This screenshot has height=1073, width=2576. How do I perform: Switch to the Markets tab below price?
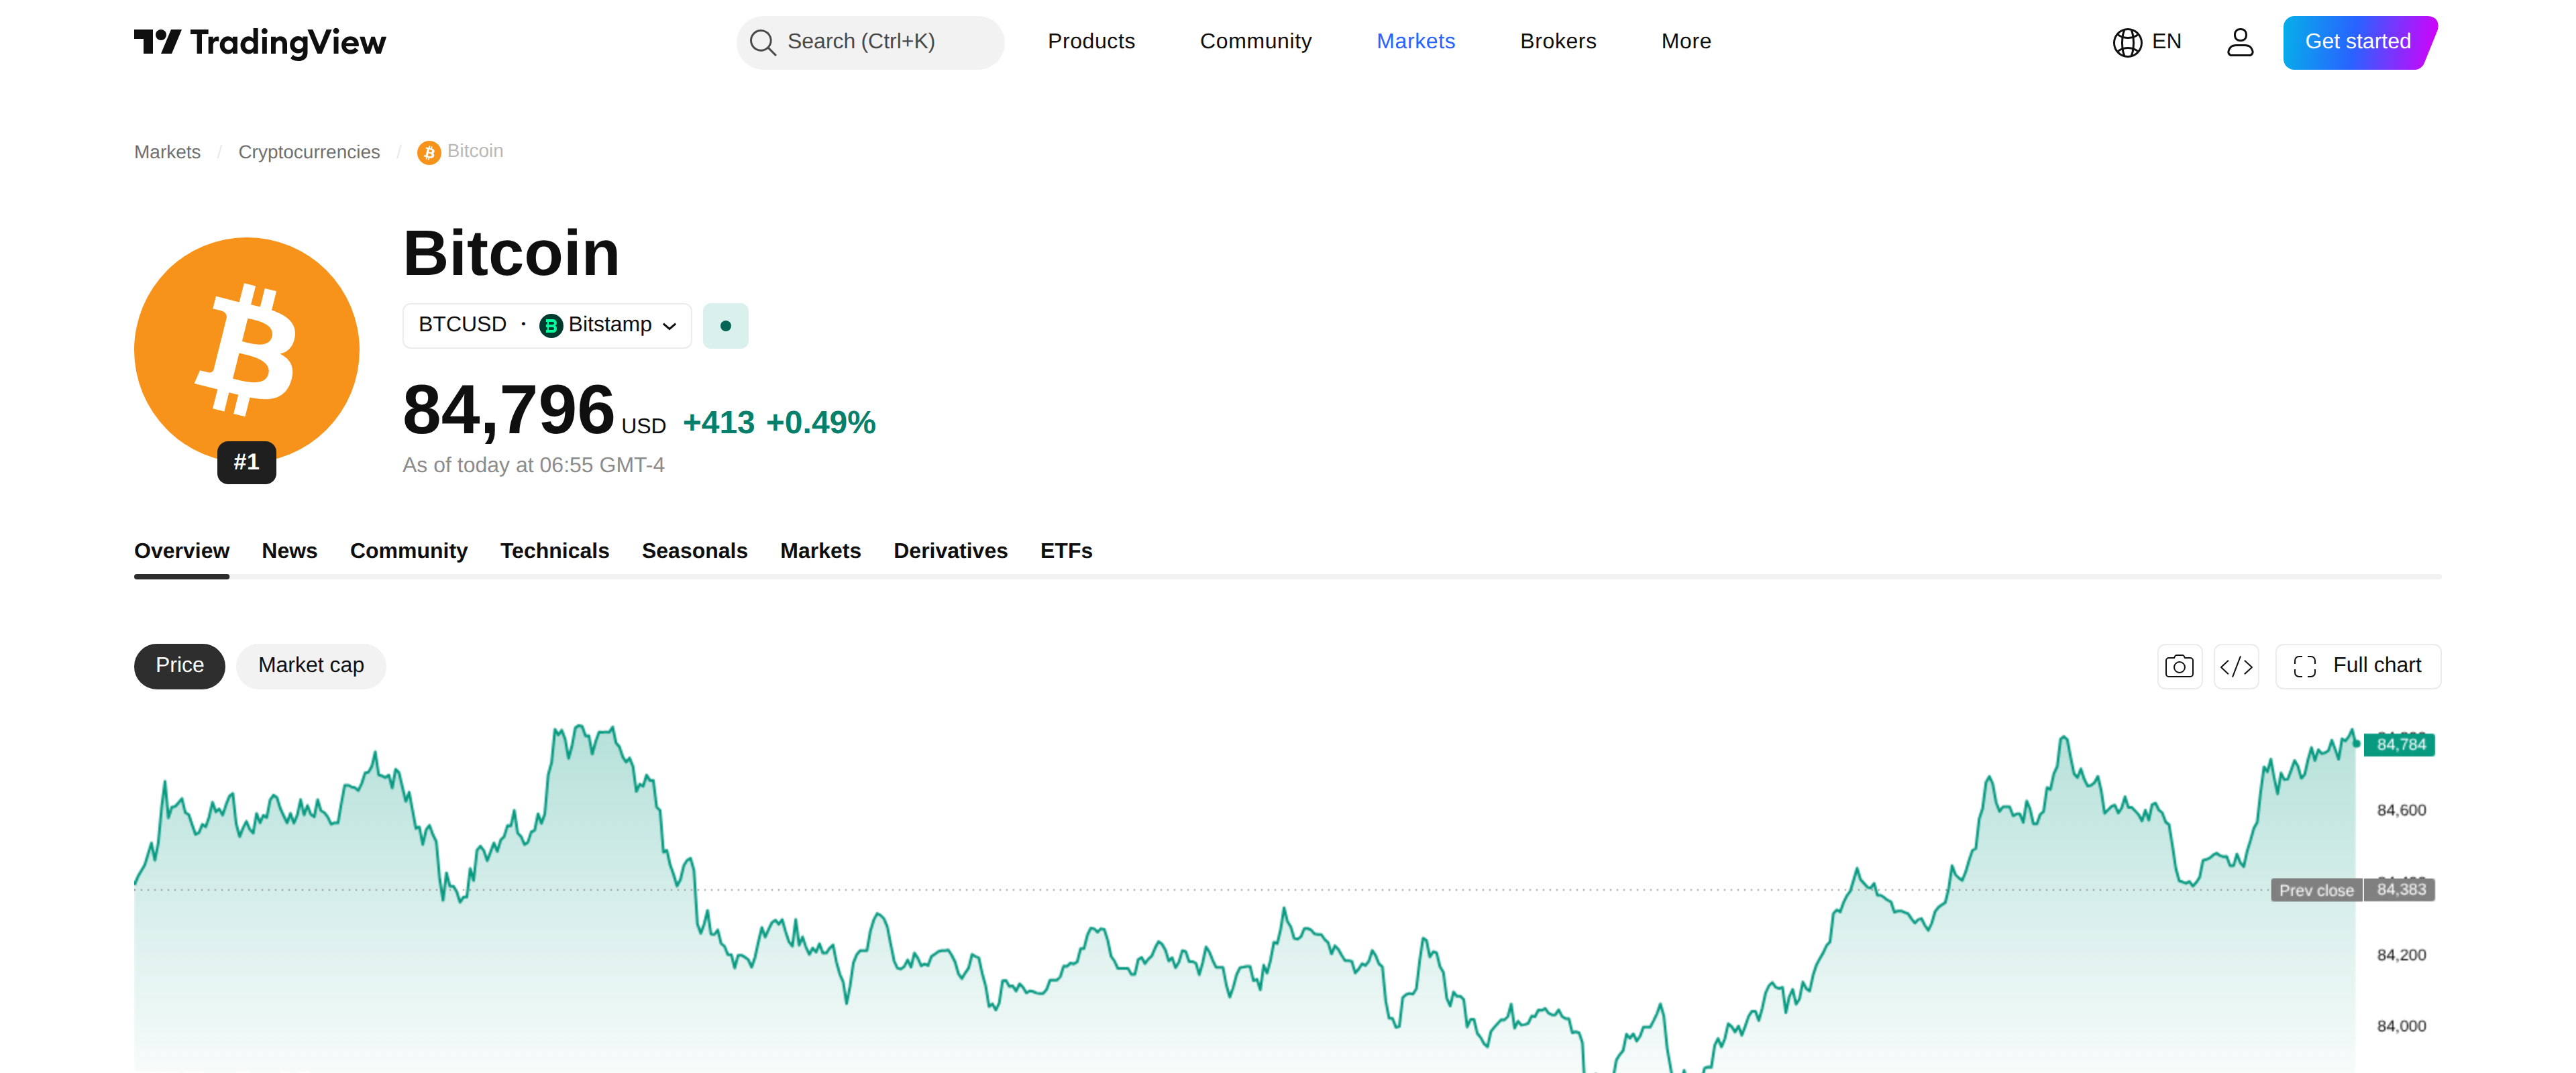coord(821,551)
